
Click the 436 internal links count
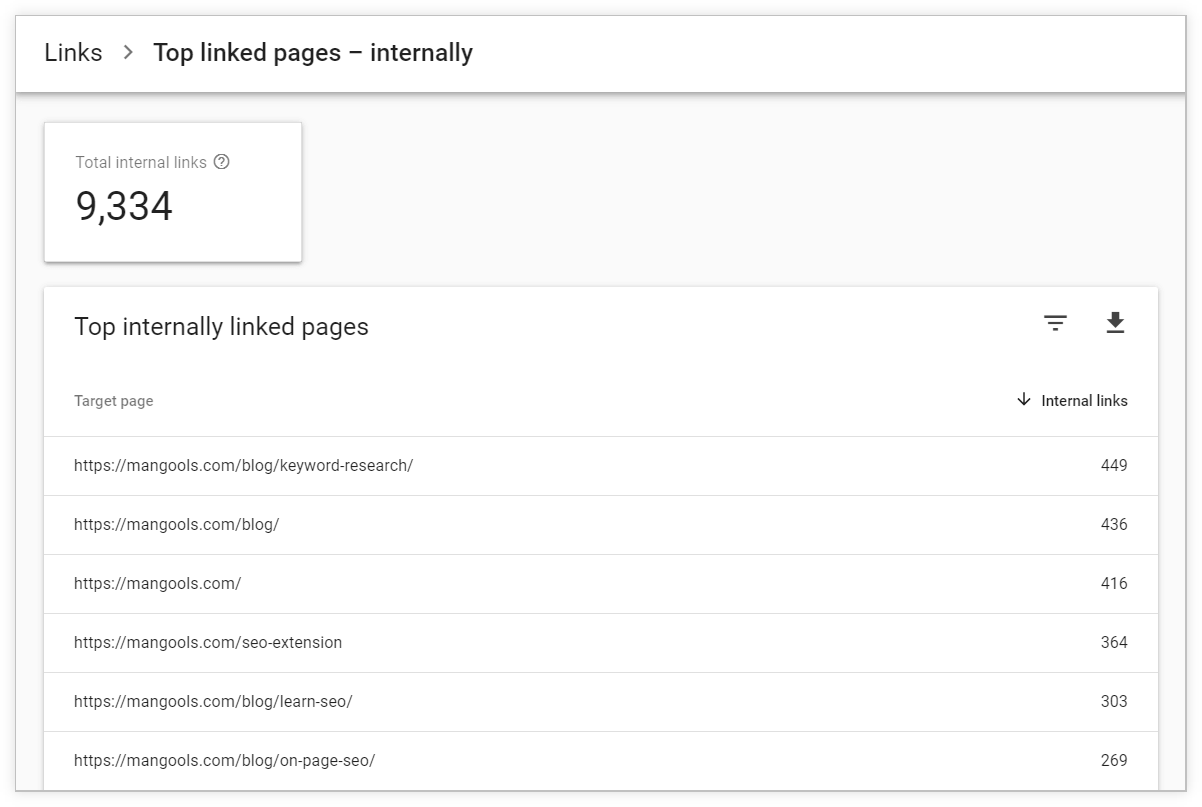coord(1114,524)
